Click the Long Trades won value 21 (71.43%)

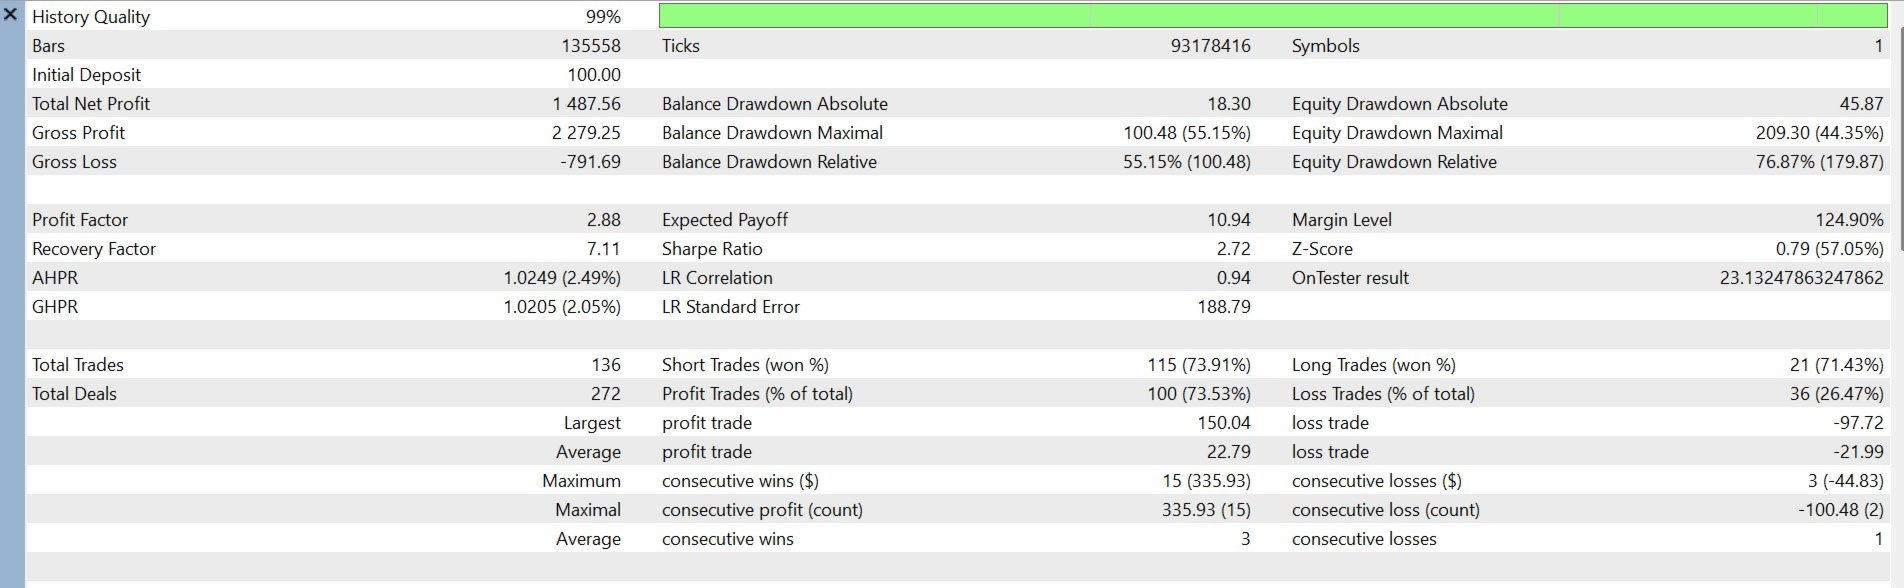[x=1836, y=365]
